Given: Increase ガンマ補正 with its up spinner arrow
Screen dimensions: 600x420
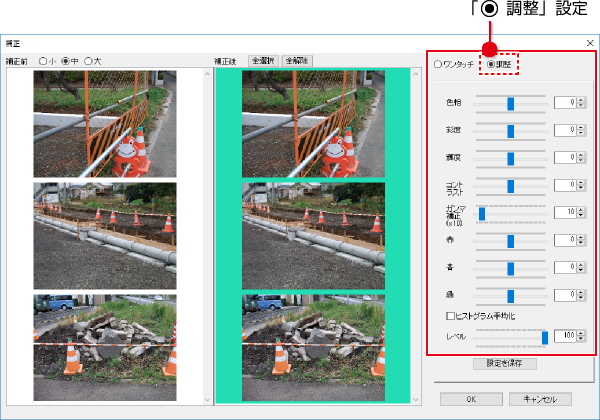Looking at the screenshot, I should tap(581, 210).
